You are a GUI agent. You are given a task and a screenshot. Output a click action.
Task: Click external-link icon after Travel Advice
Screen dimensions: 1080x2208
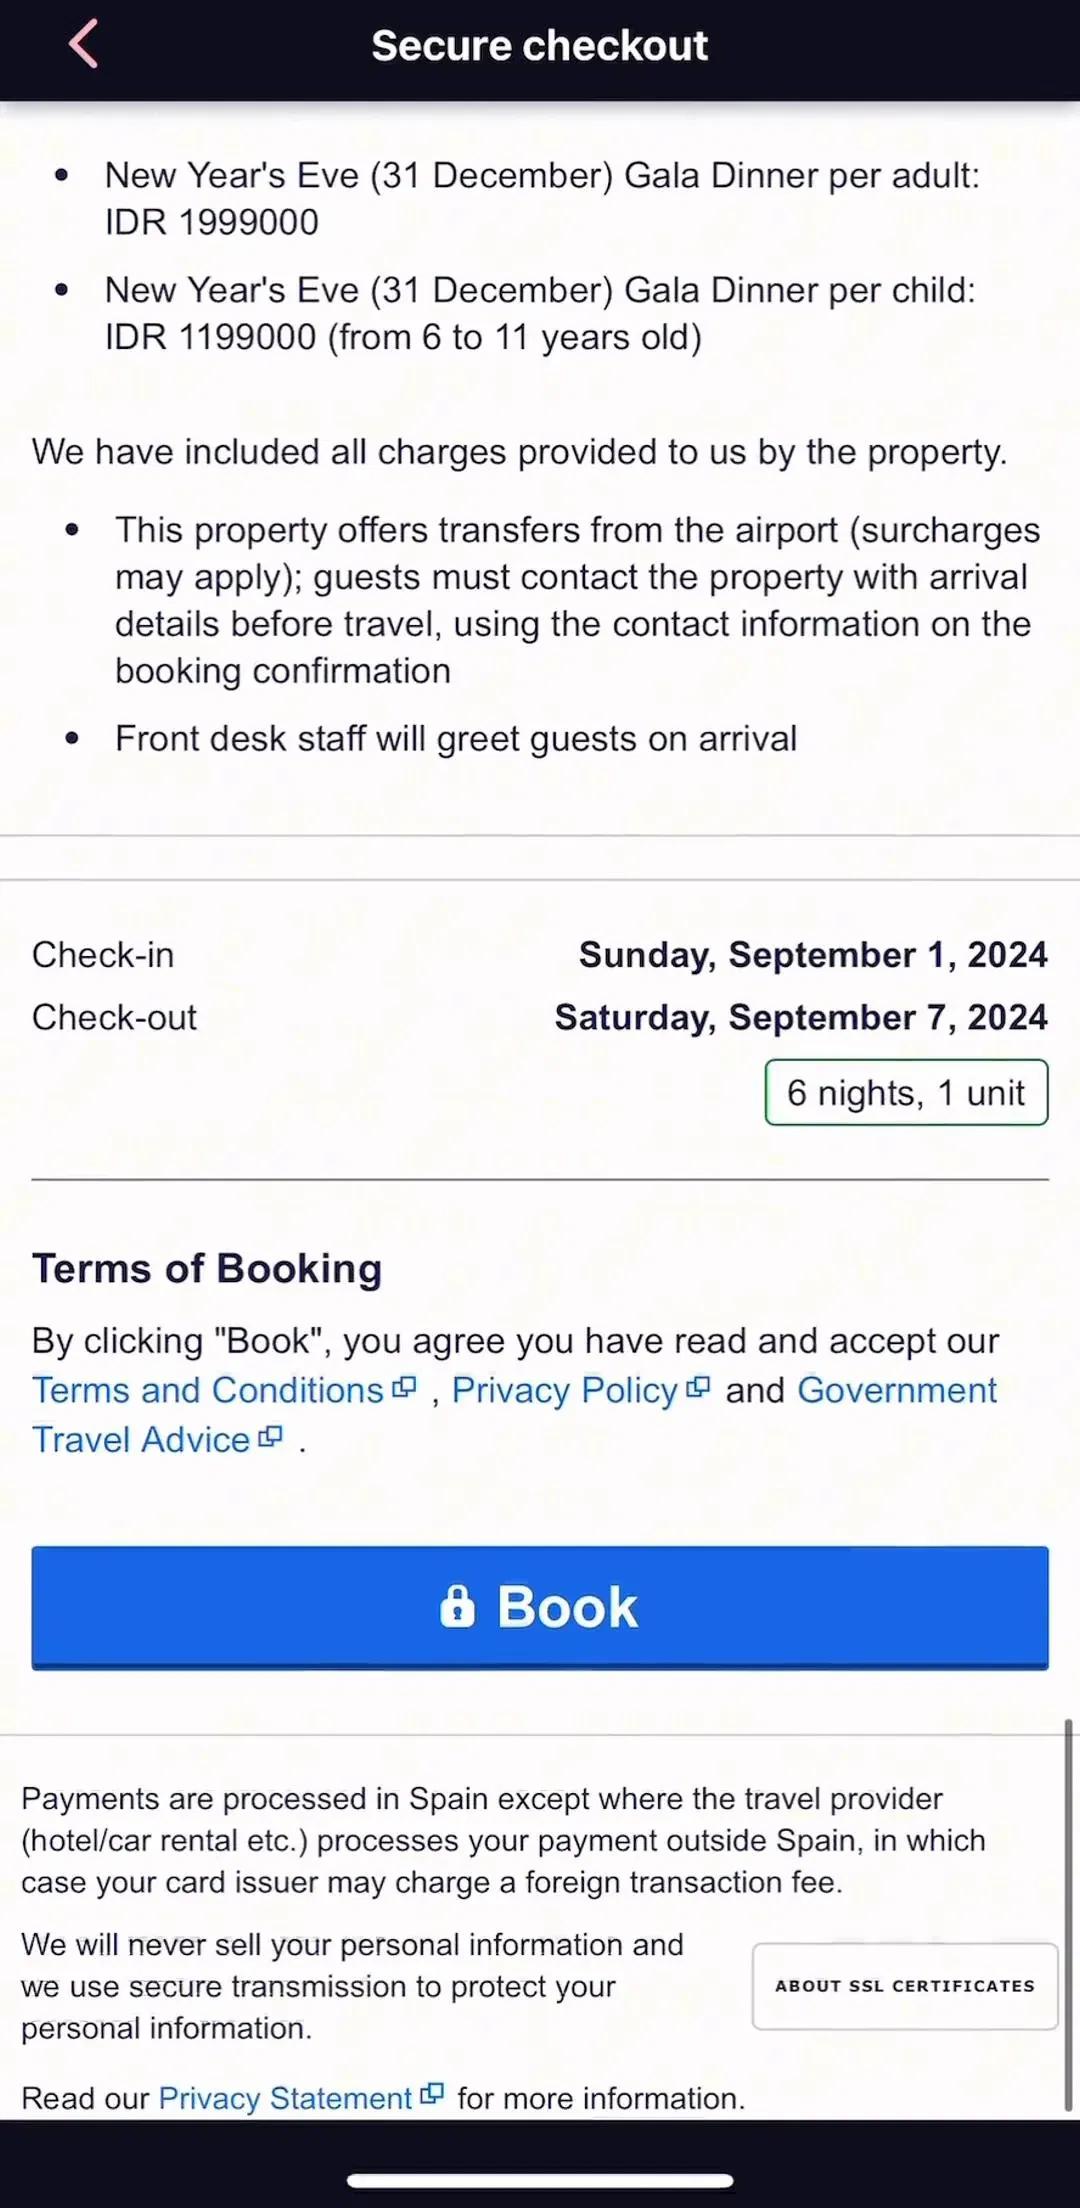pos(270,1437)
